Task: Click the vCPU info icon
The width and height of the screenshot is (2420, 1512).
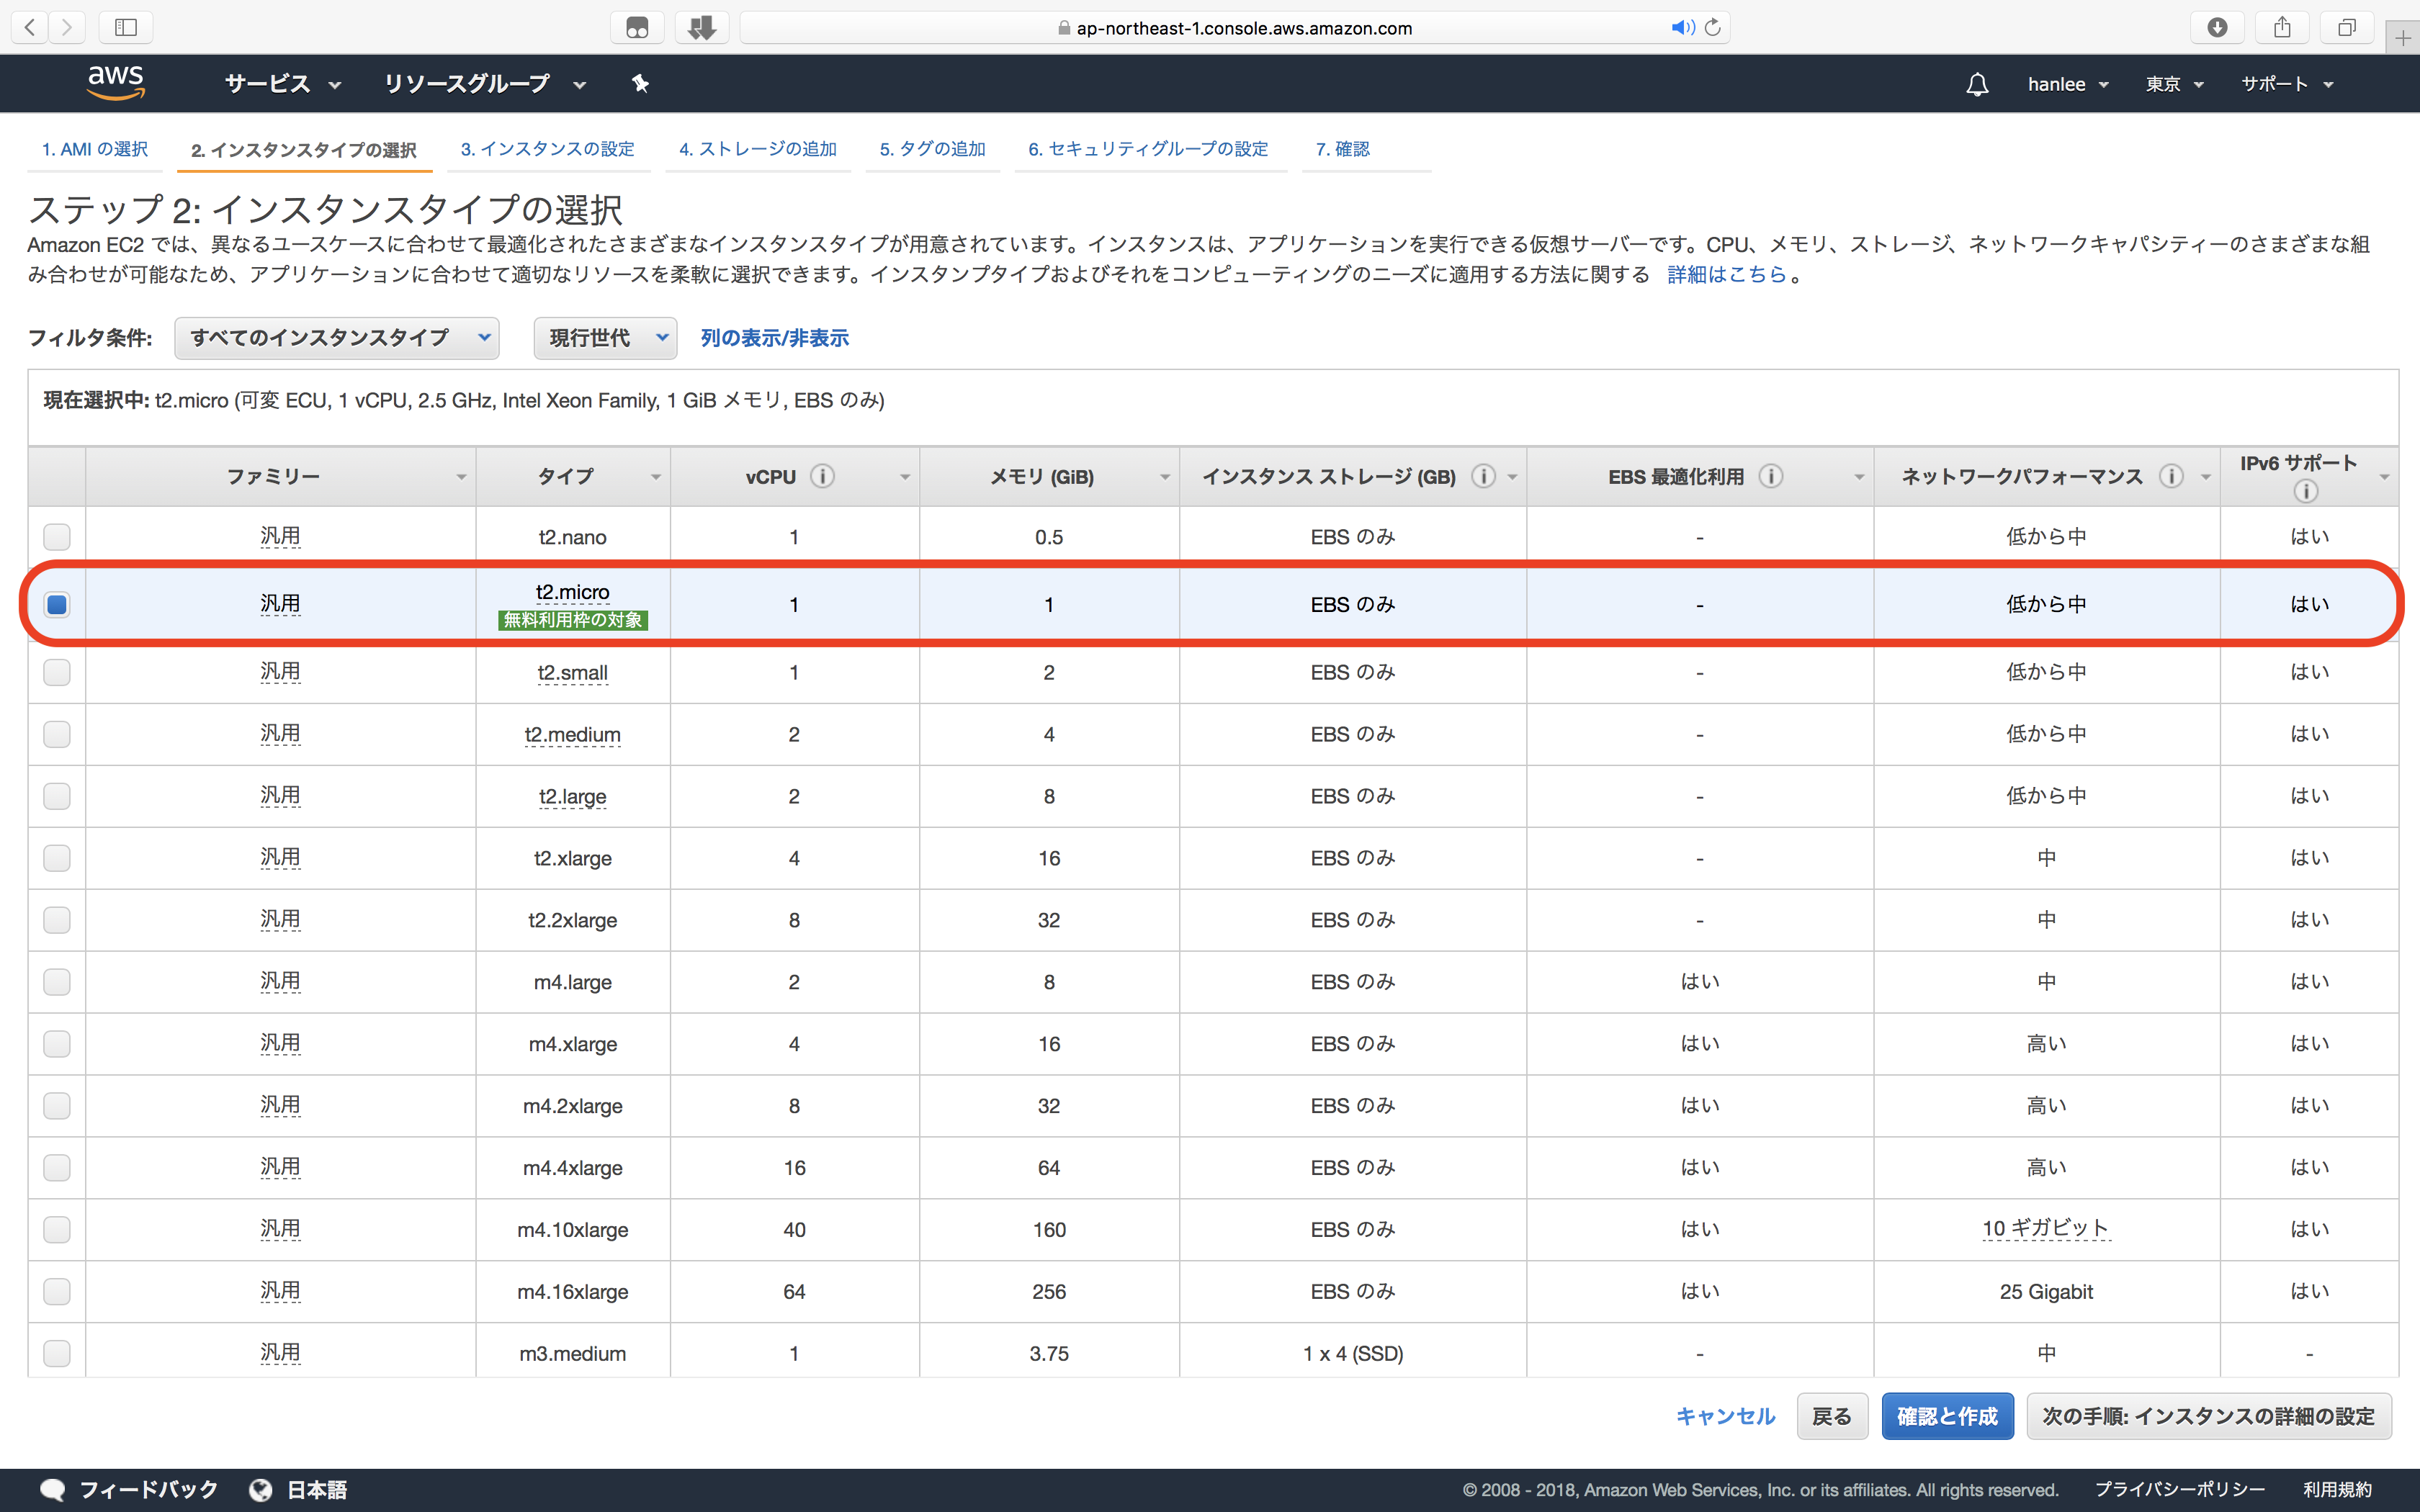Action: click(822, 476)
